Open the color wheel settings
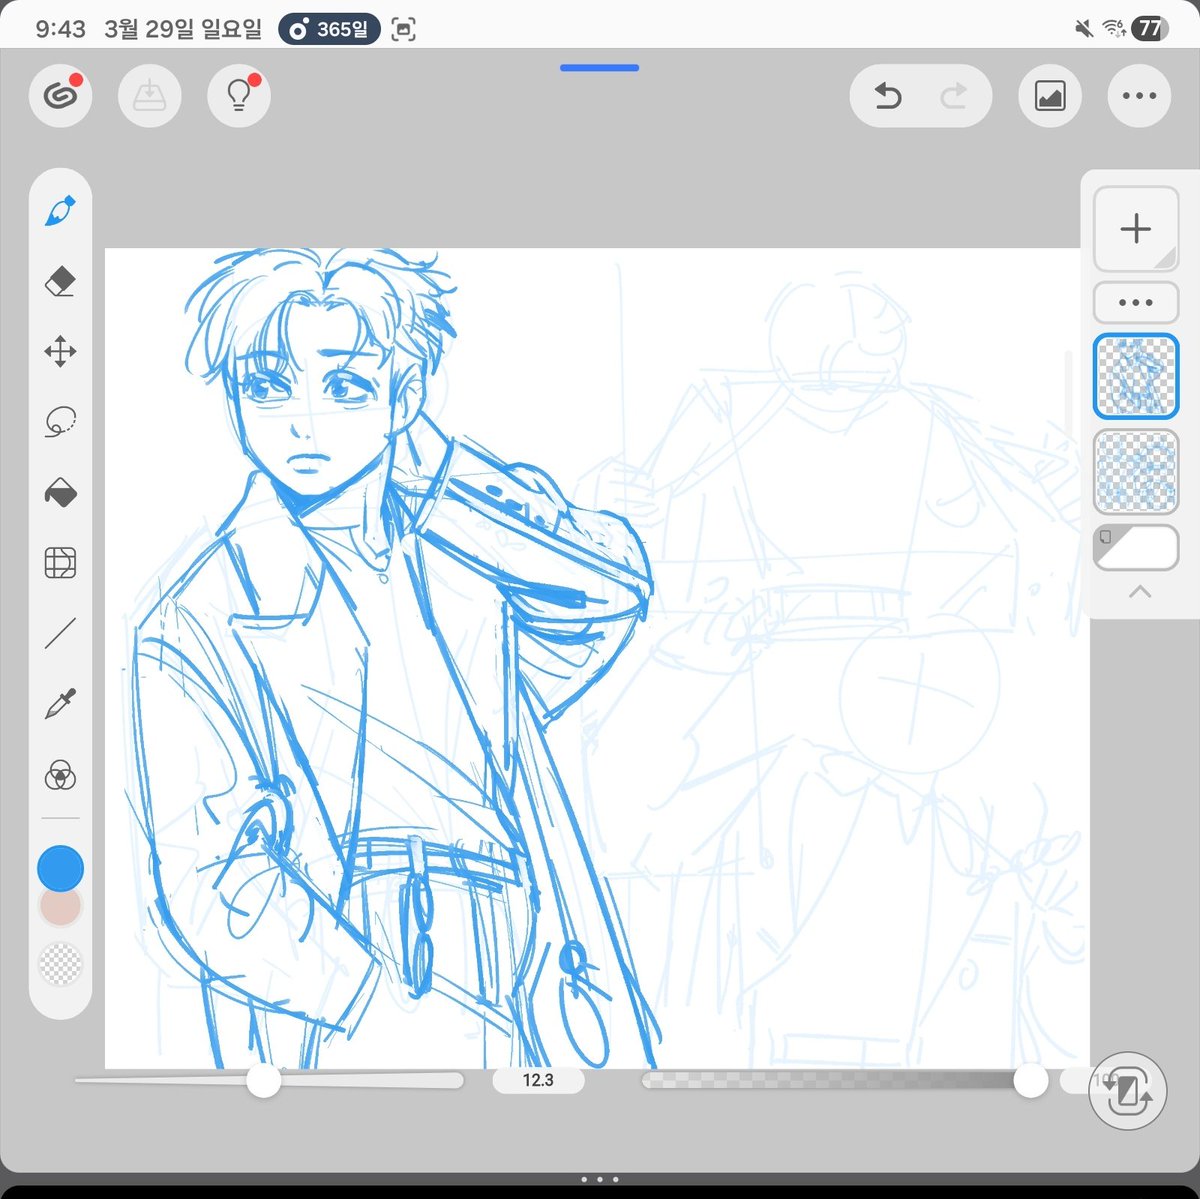The height and width of the screenshot is (1199, 1200). point(60,775)
